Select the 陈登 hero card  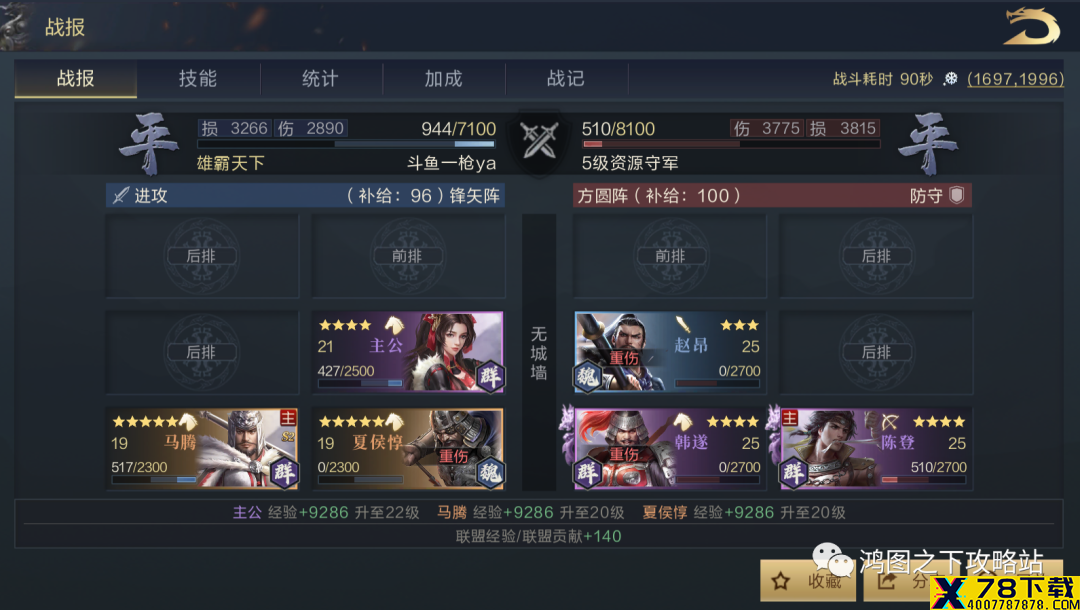(x=876, y=449)
